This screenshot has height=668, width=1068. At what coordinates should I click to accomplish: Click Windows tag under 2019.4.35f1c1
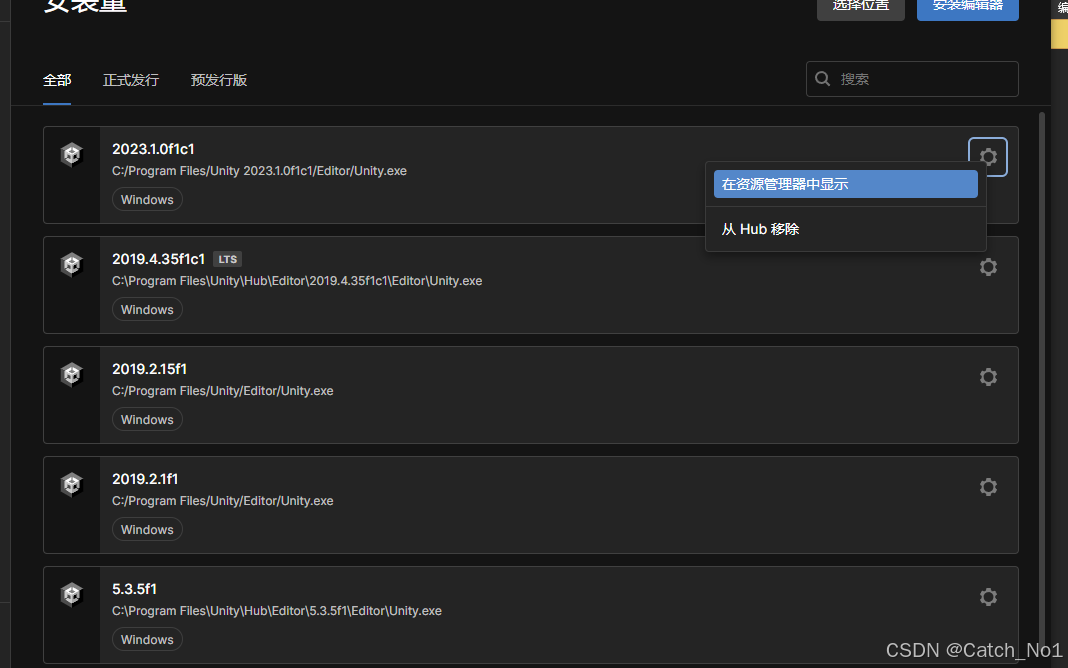147,309
